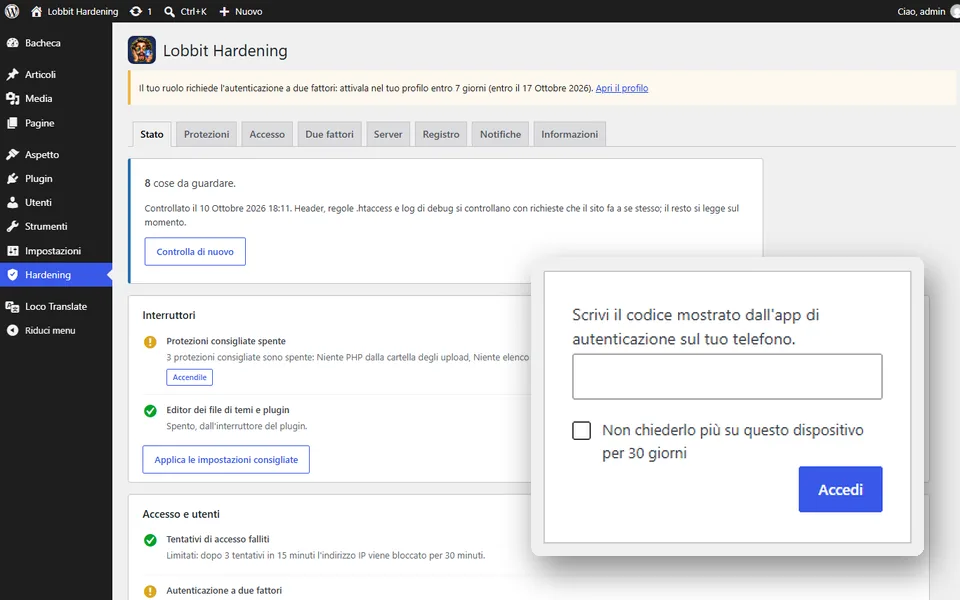This screenshot has width=960, height=600.
Task: Click Applica le impostazioni consigliate button
Action: pos(226,460)
